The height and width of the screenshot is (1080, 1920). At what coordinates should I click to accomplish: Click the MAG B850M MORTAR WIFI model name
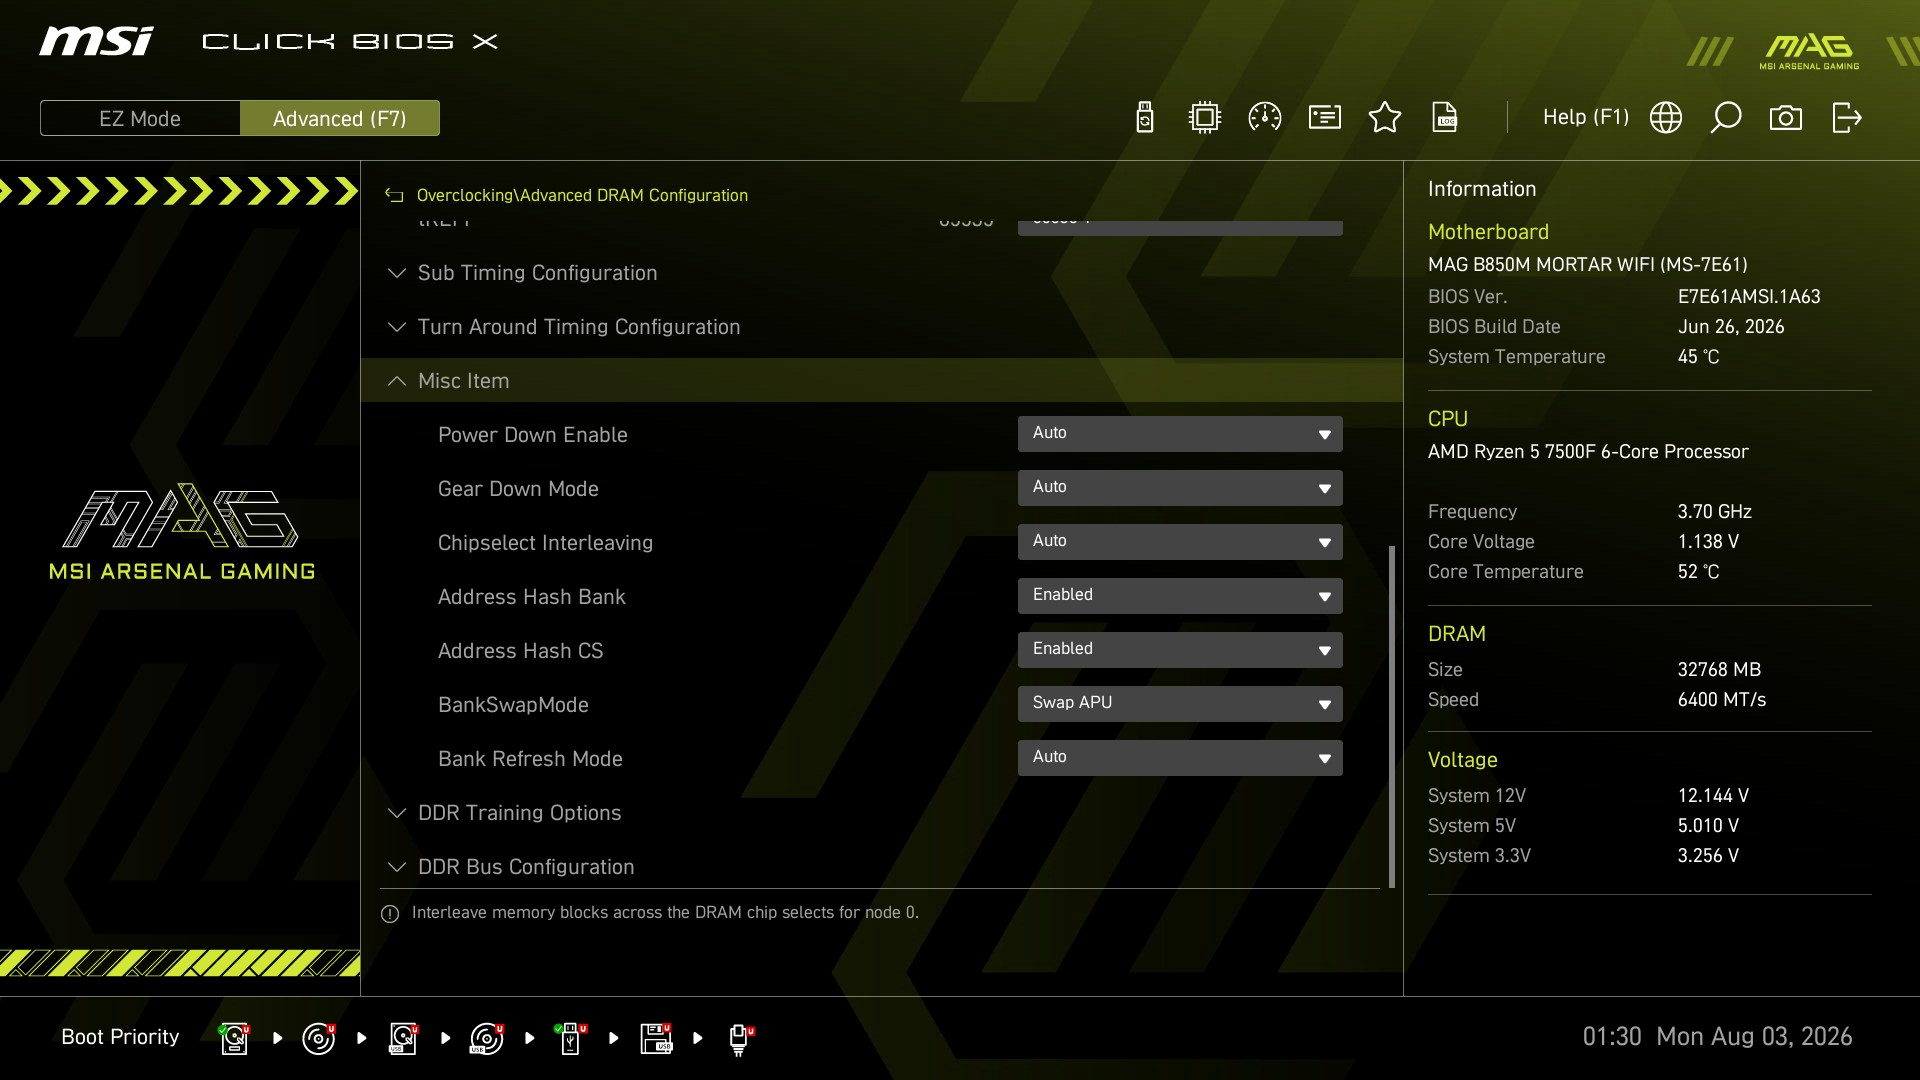1588,265
